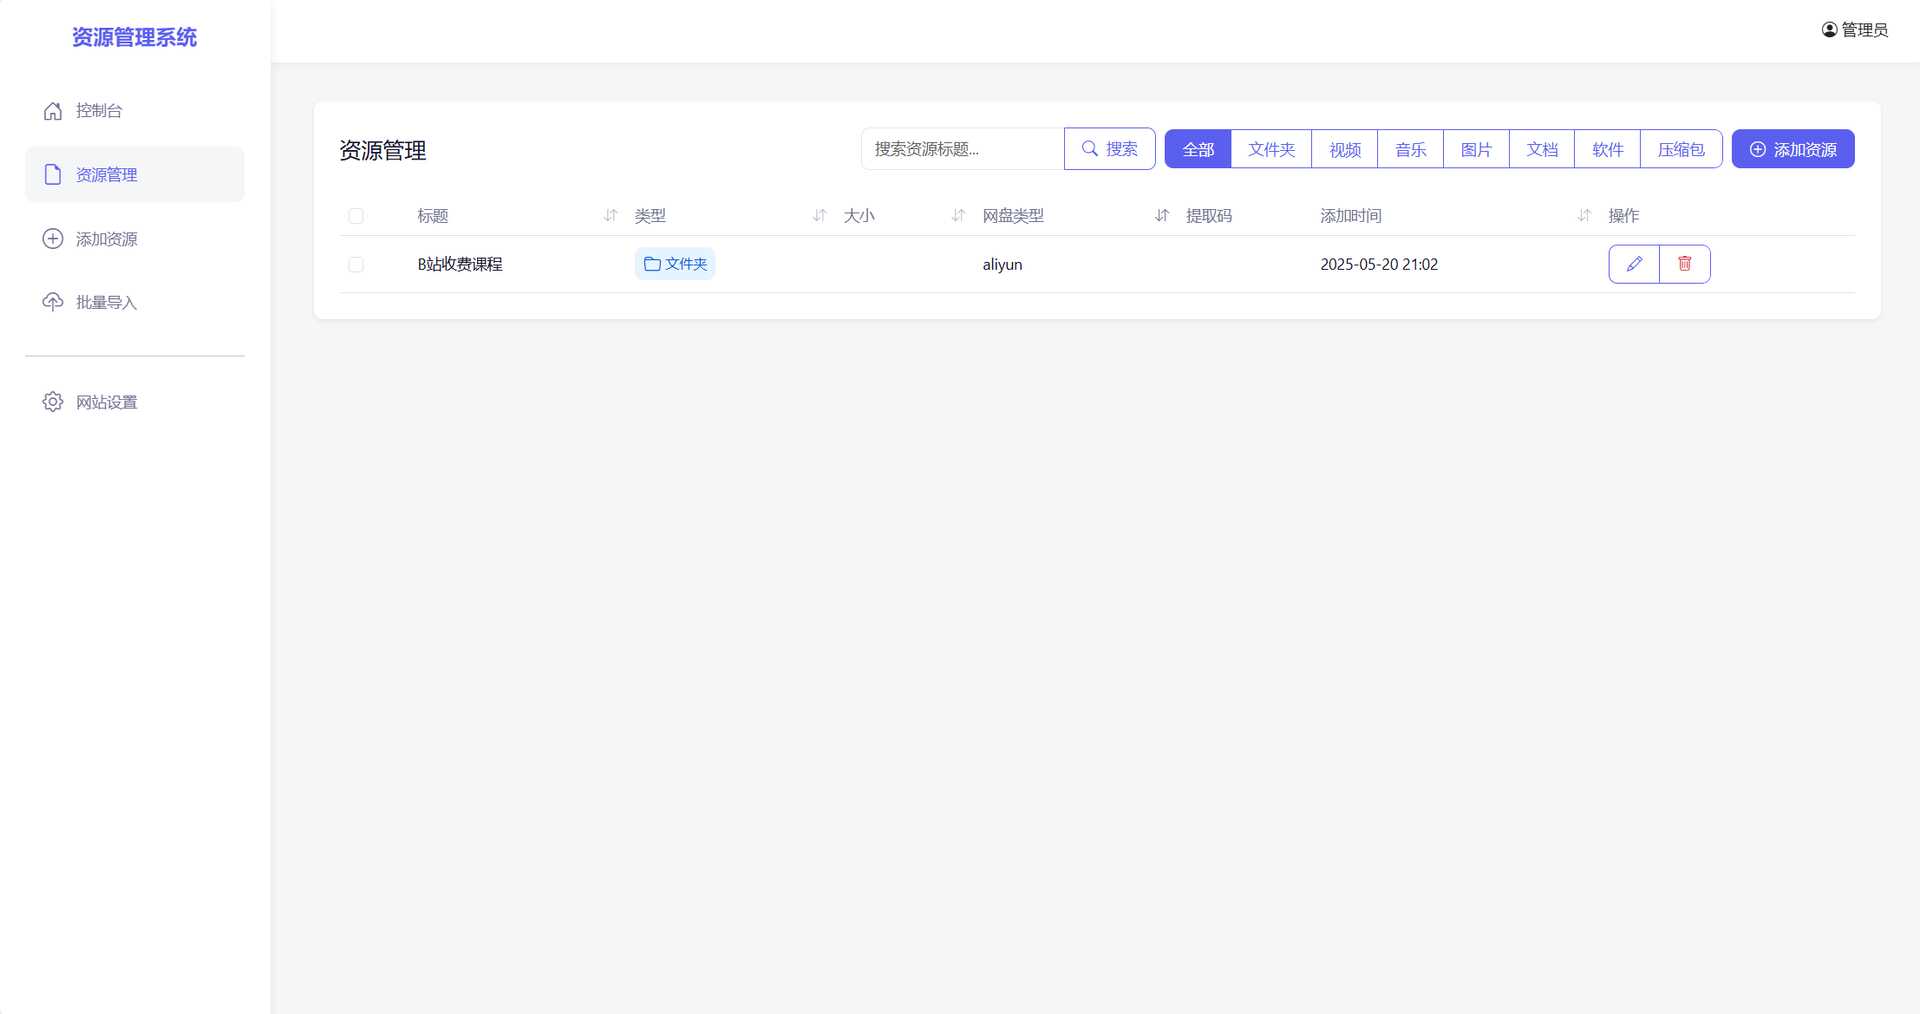1920x1014 pixels.
Task: Focus the 搜索资源标题 input field
Action: pyautogui.click(x=962, y=149)
